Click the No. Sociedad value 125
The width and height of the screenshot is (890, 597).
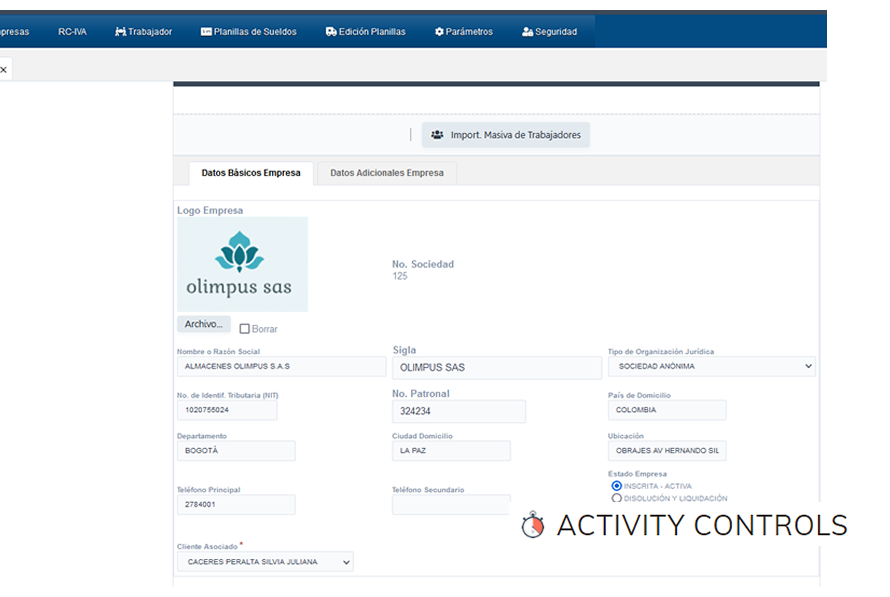click(400, 276)
